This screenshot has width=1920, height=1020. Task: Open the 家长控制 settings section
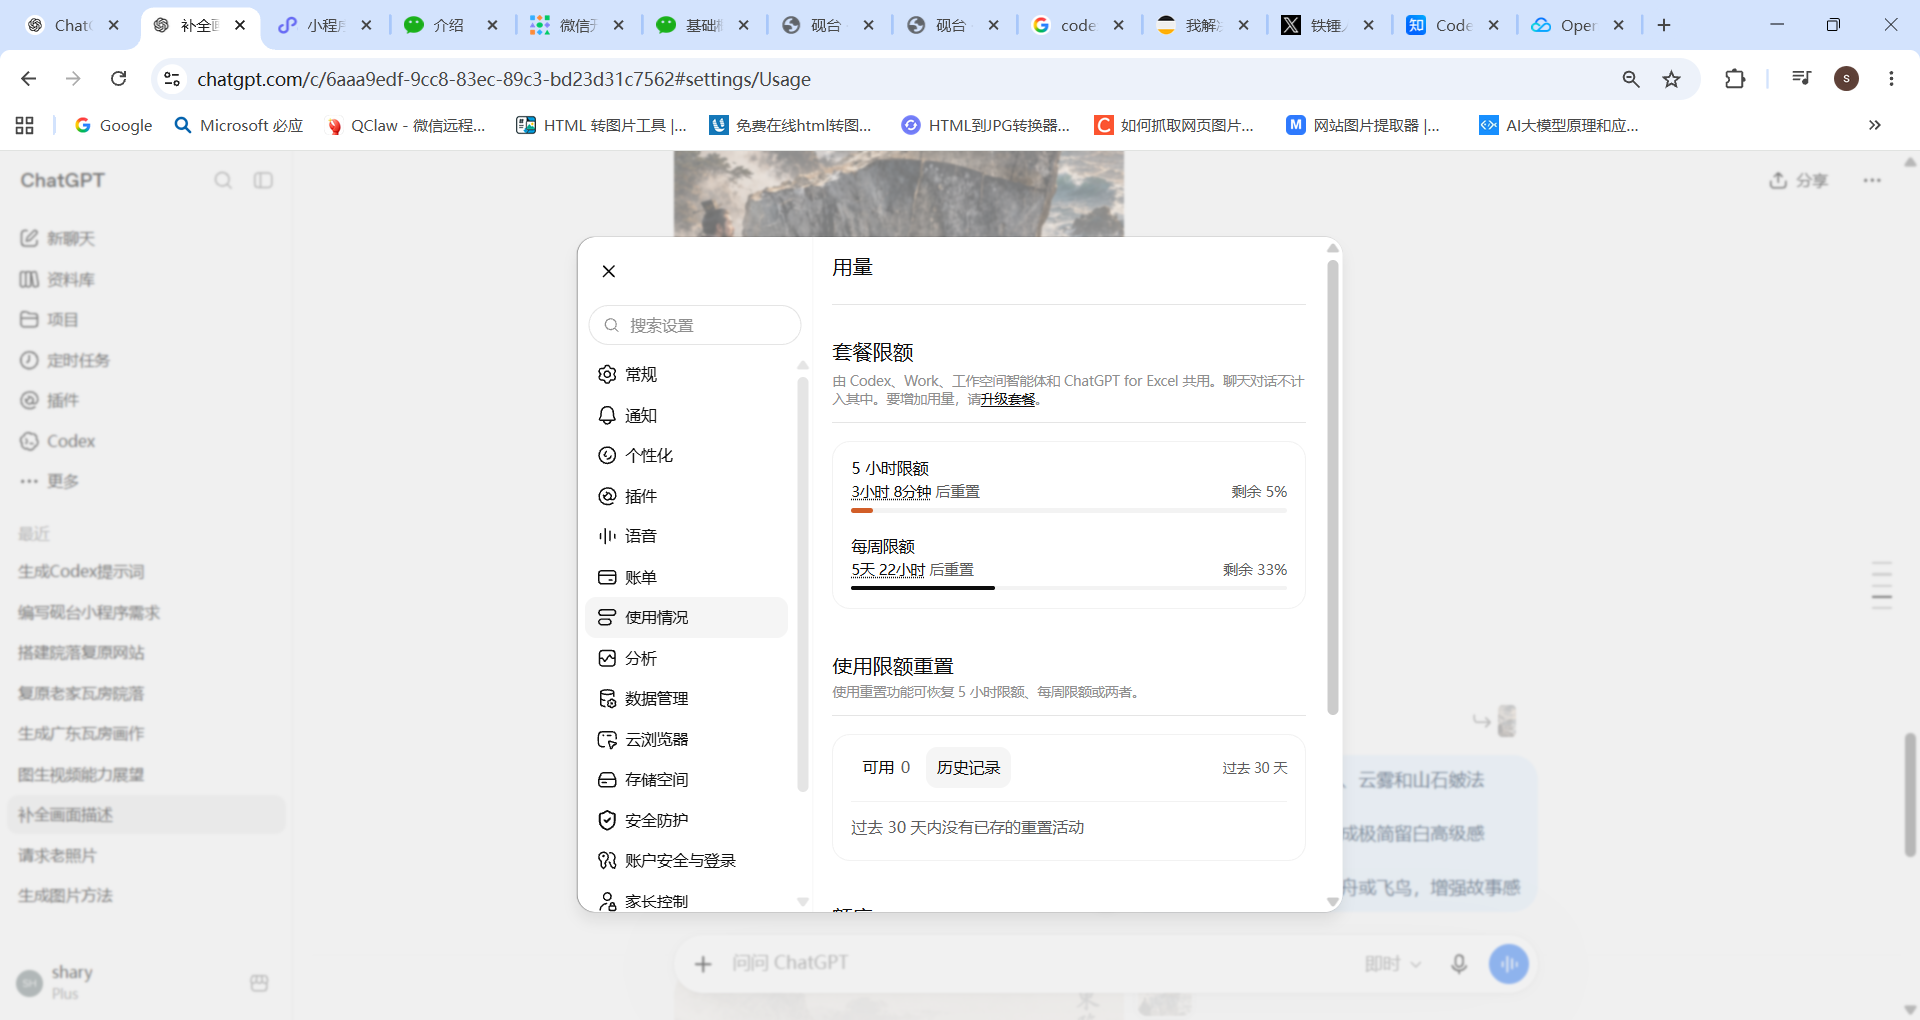[687, 900]
